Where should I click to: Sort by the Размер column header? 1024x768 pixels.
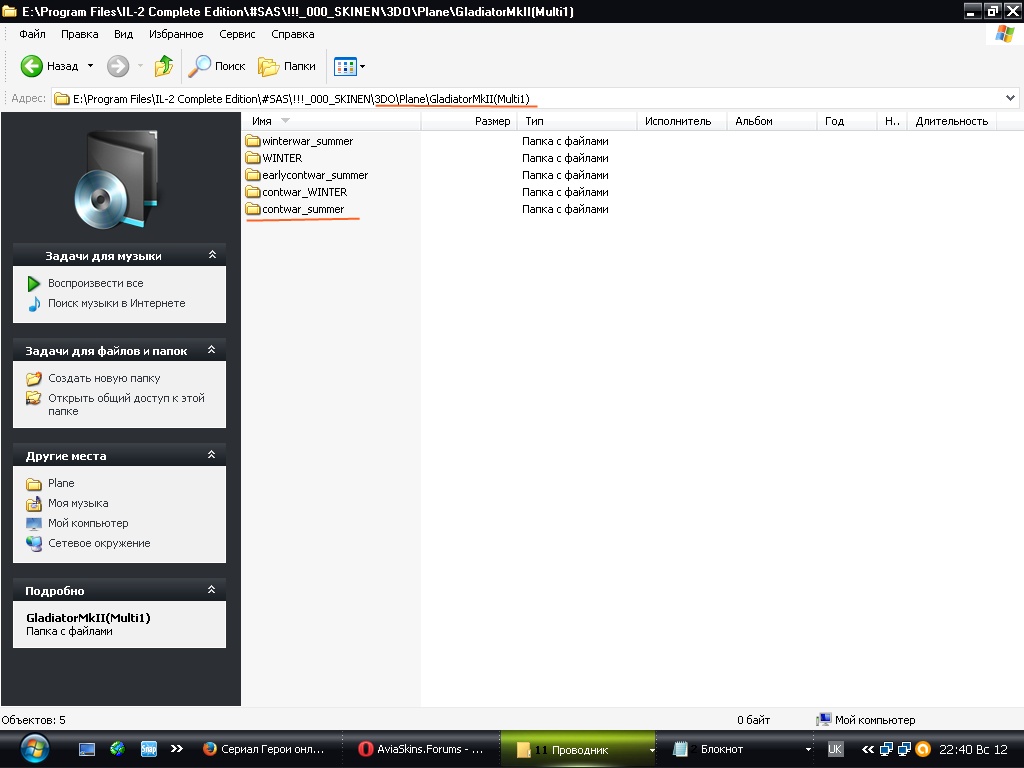coord(469,121)
